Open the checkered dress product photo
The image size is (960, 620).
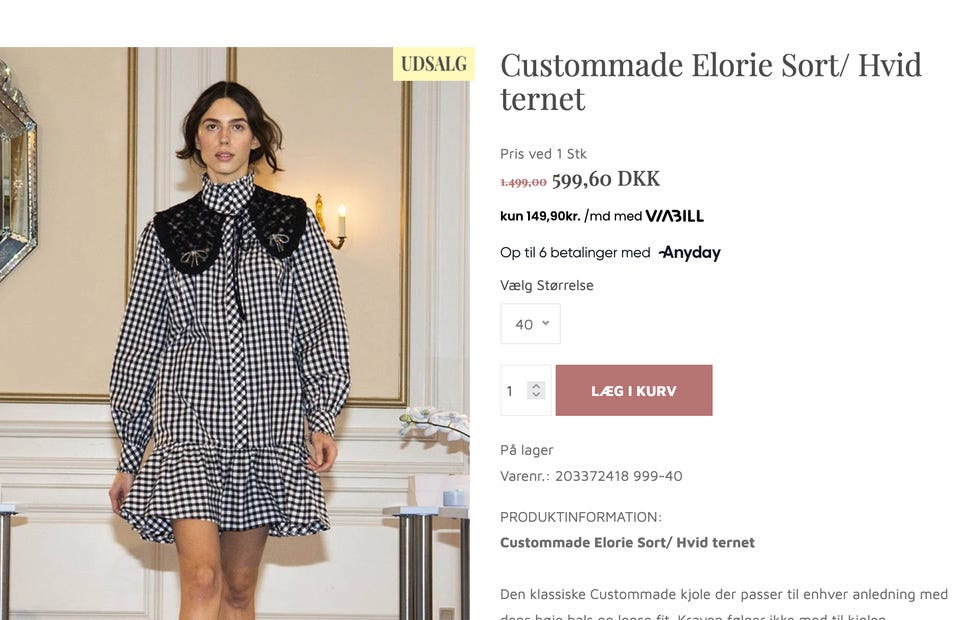pyautogui.click(x=234, y=334)
